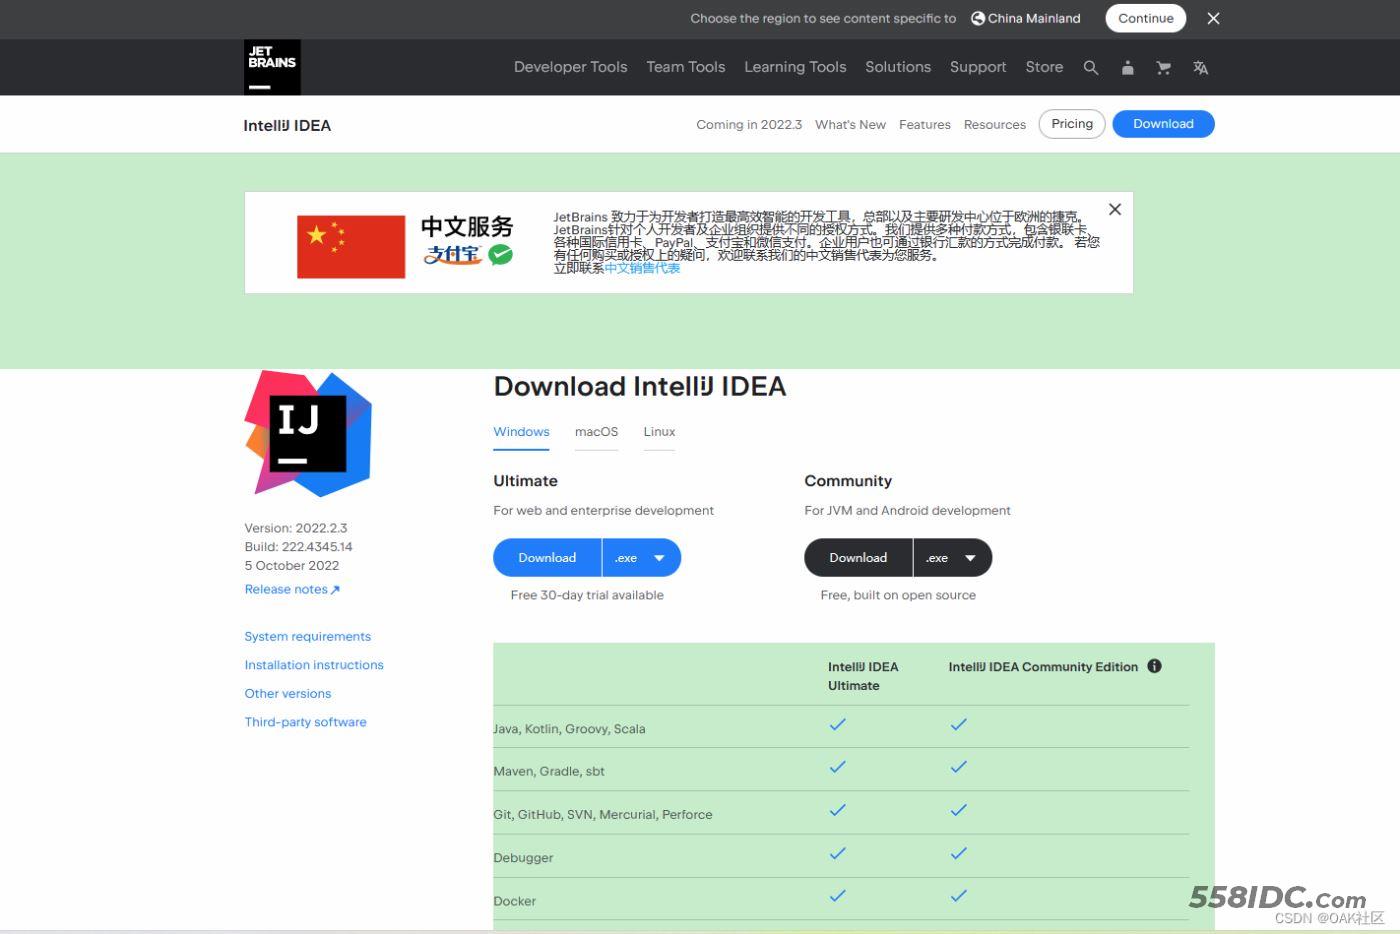The height and width of the screenshot is (934, 1400).
Task: Click the 'Docker' row text
Action: pos(514,901)
